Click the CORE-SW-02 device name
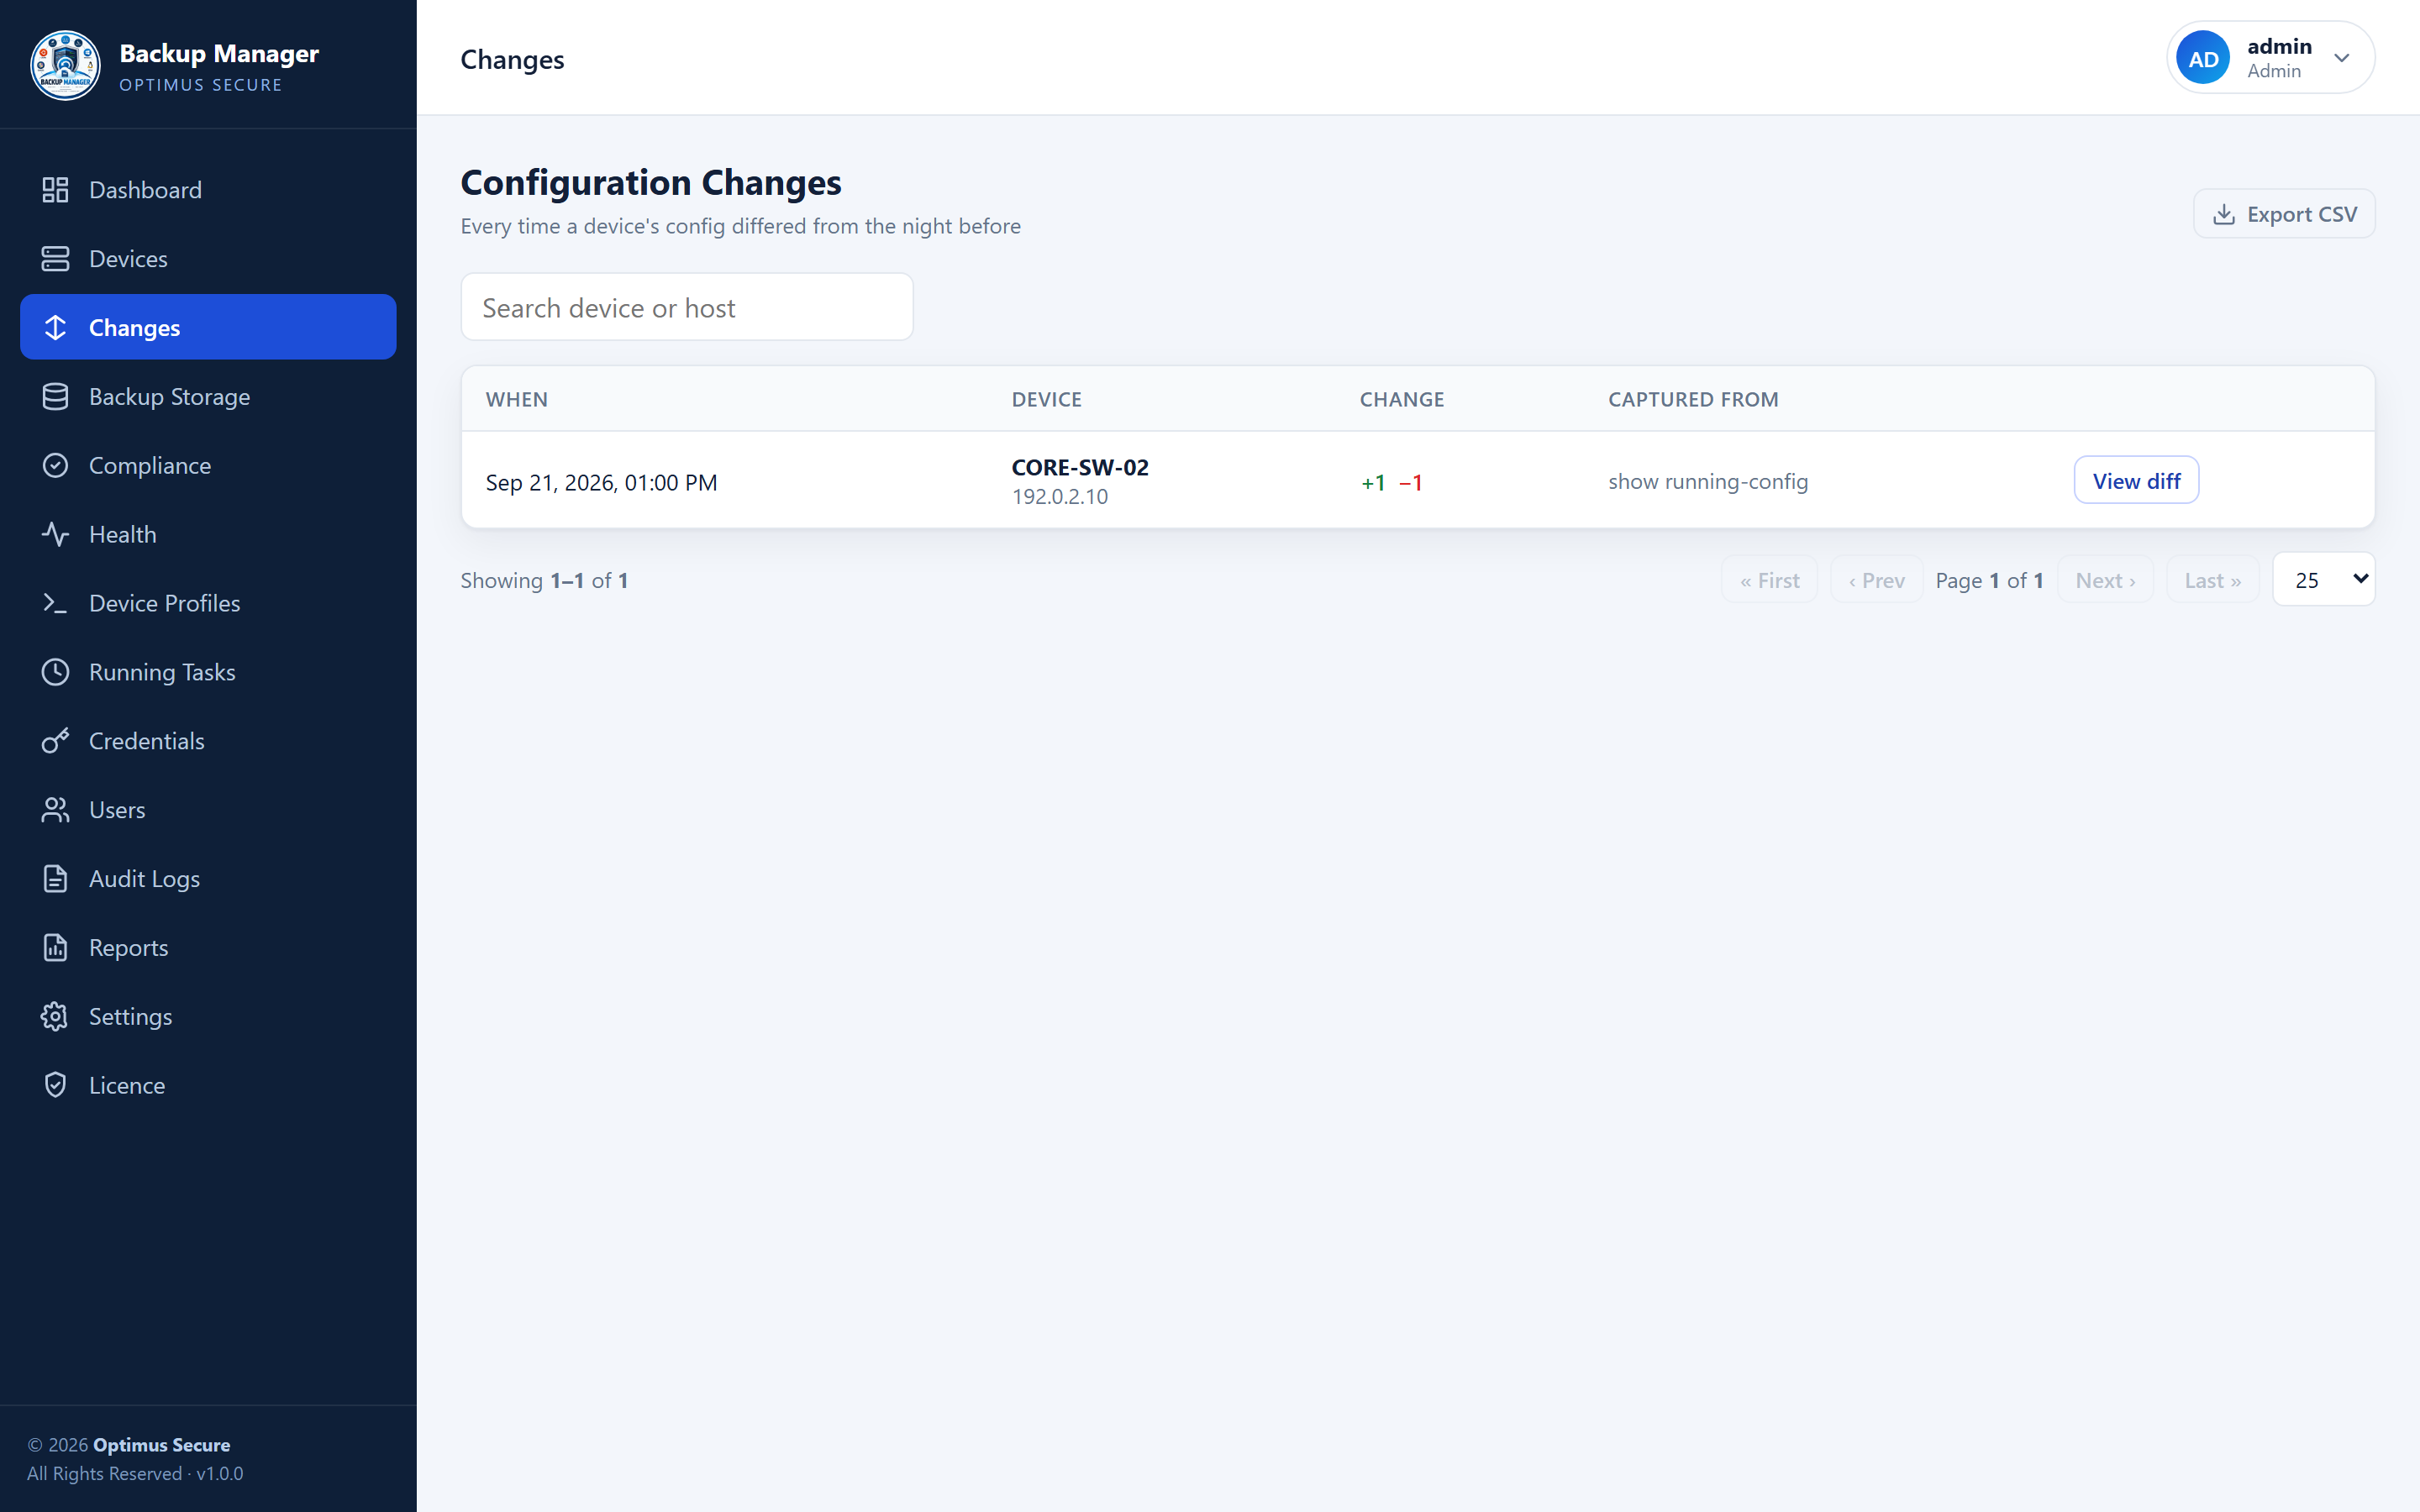Screen dimensions: 2420x1512 coord(1080,467)
